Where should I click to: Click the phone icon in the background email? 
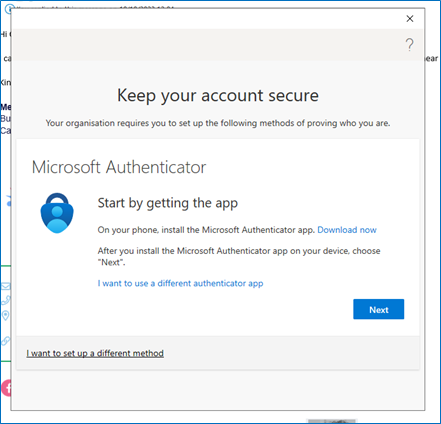(x=6, y=300)
